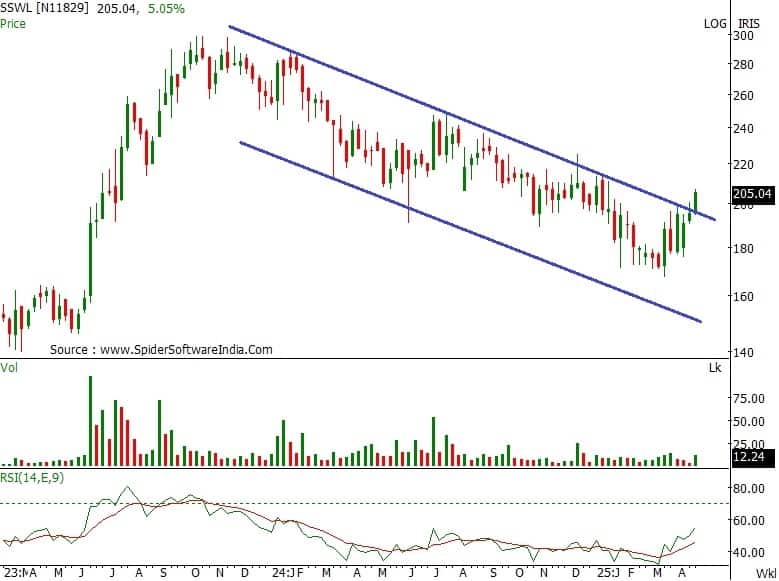The height and width of the screenshot is (581, 779).
Task: Click the tallest green volume bar
Action: [90, 420]
